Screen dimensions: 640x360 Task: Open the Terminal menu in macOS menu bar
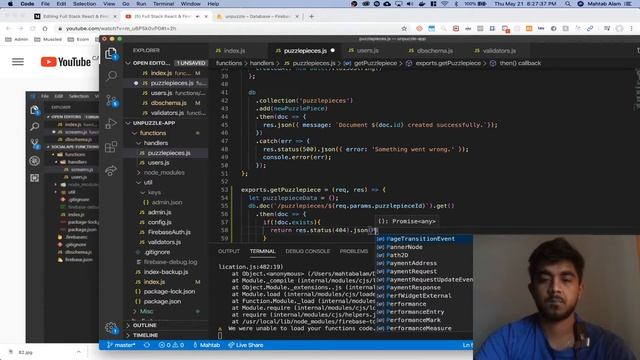pyautogui.click(x=163, y=4)
